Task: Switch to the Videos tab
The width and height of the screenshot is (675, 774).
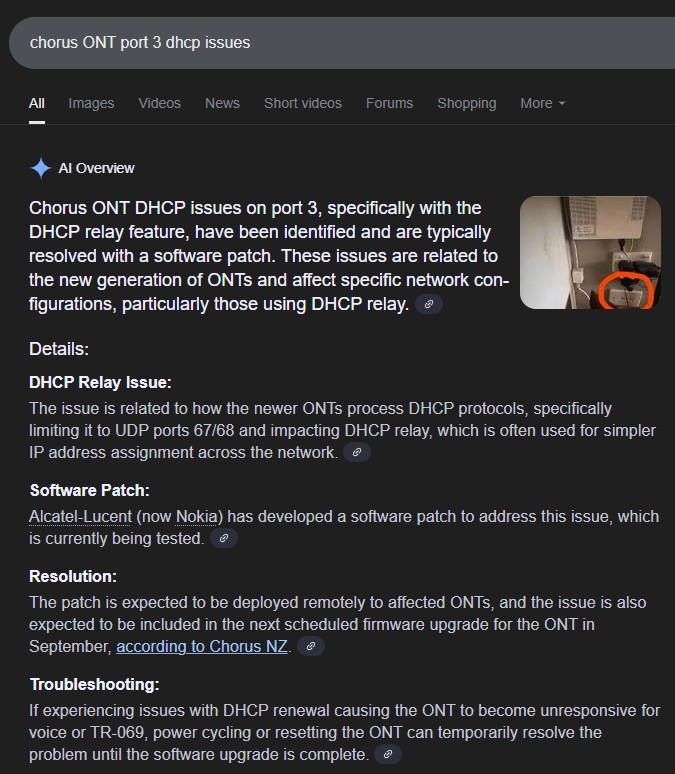Action: click(x=160, y=103)
